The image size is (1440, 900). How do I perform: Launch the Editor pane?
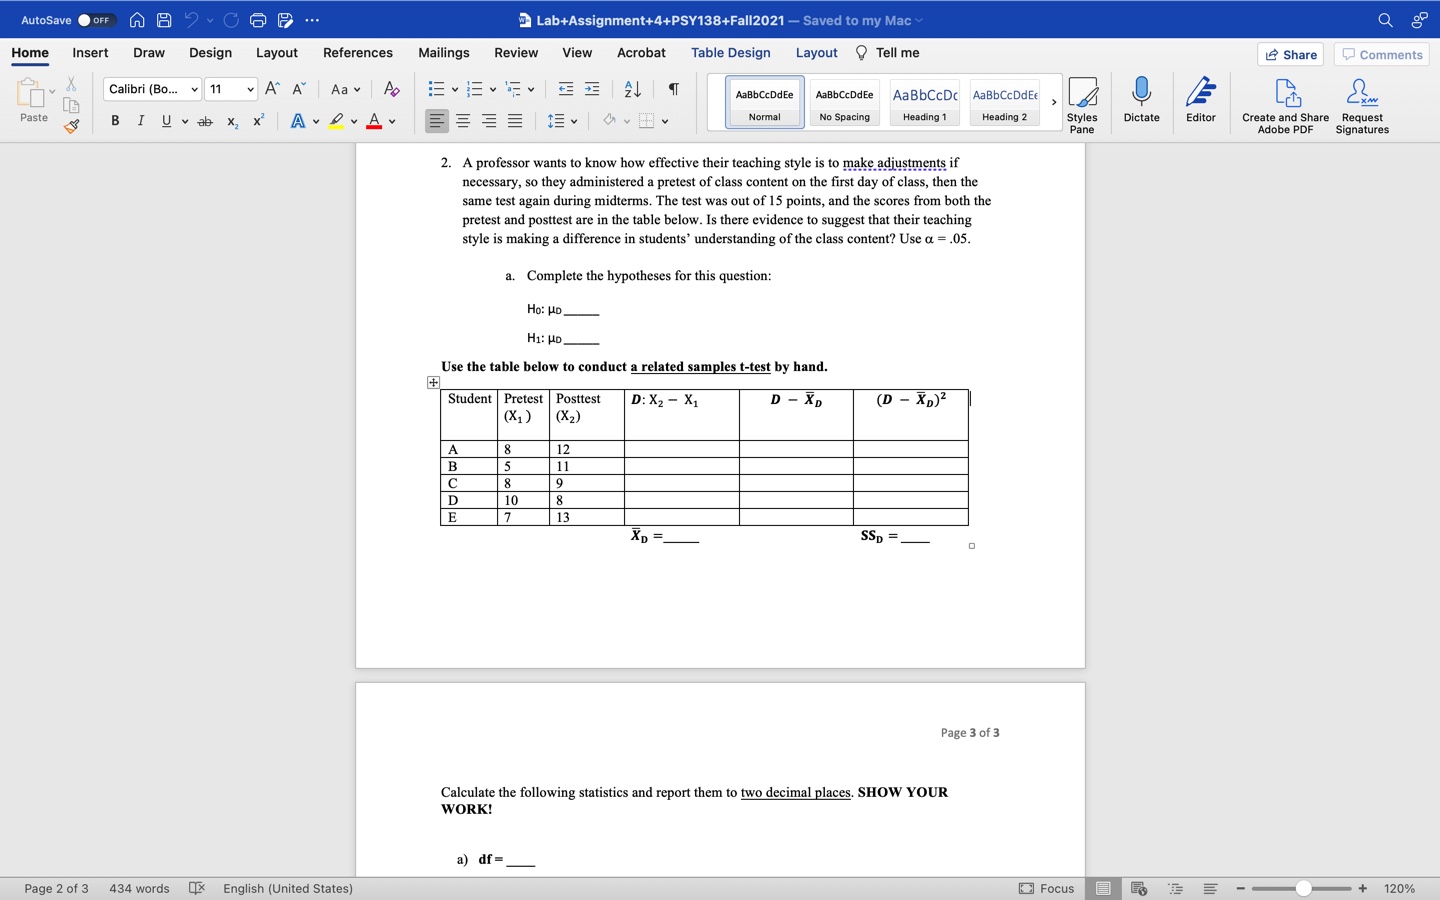tap(1199, 100)
